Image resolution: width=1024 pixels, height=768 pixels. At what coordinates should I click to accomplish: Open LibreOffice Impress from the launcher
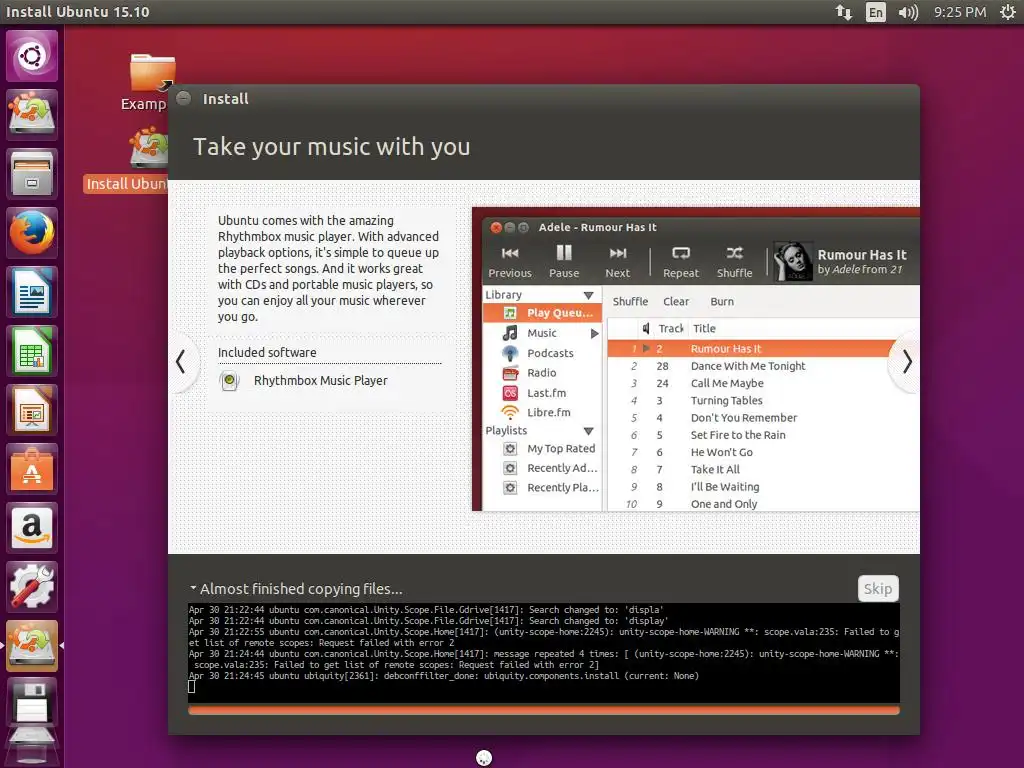[31, 409]
